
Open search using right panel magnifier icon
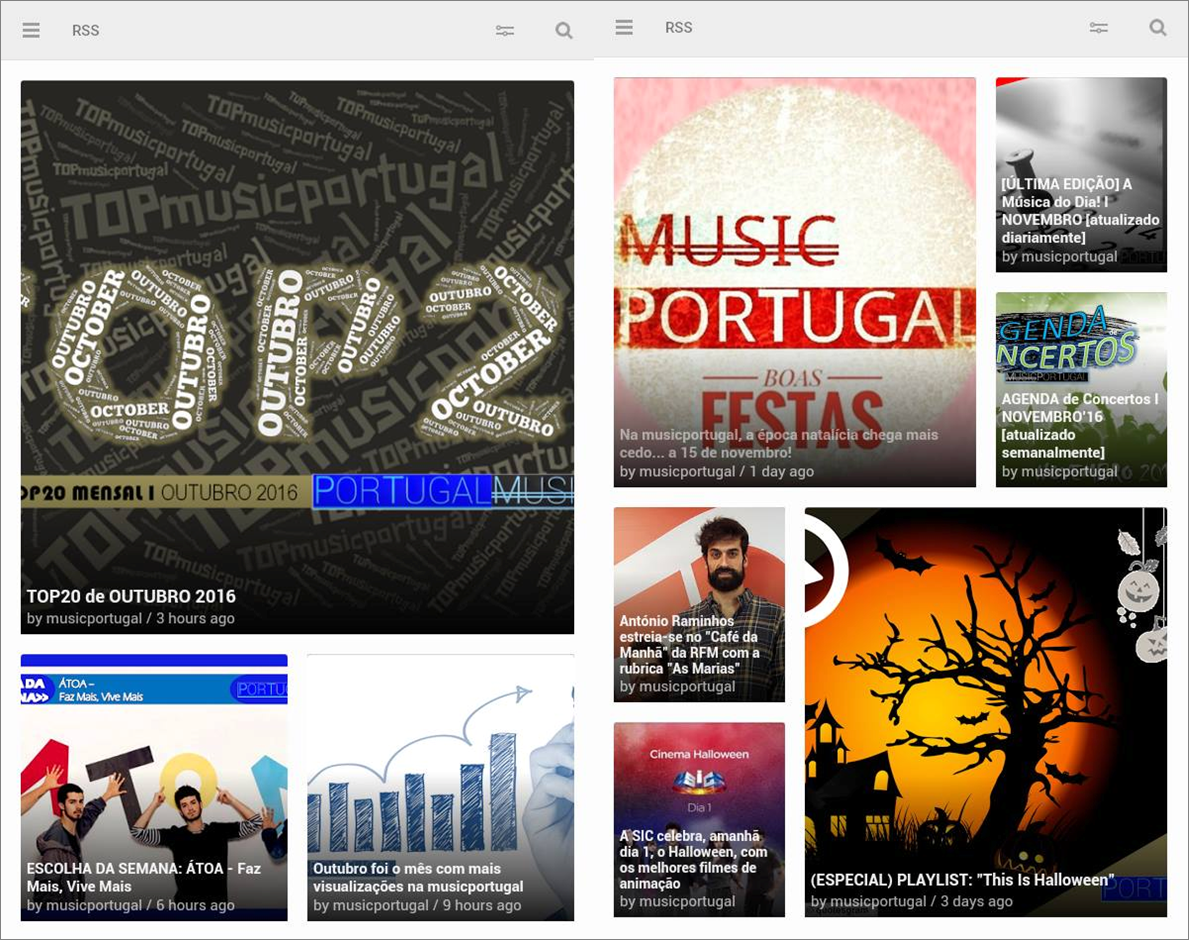point(1157,28)
